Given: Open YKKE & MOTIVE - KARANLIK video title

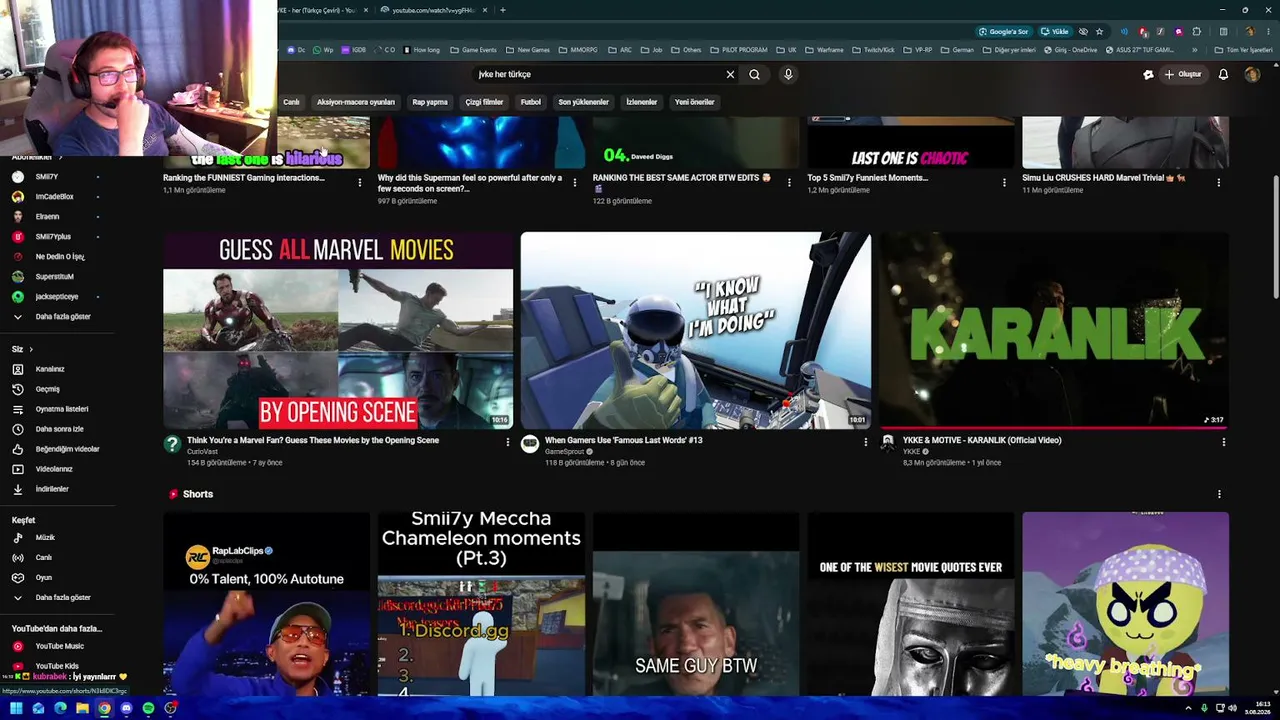Looking at the screenshot, I should click(982, 440).
